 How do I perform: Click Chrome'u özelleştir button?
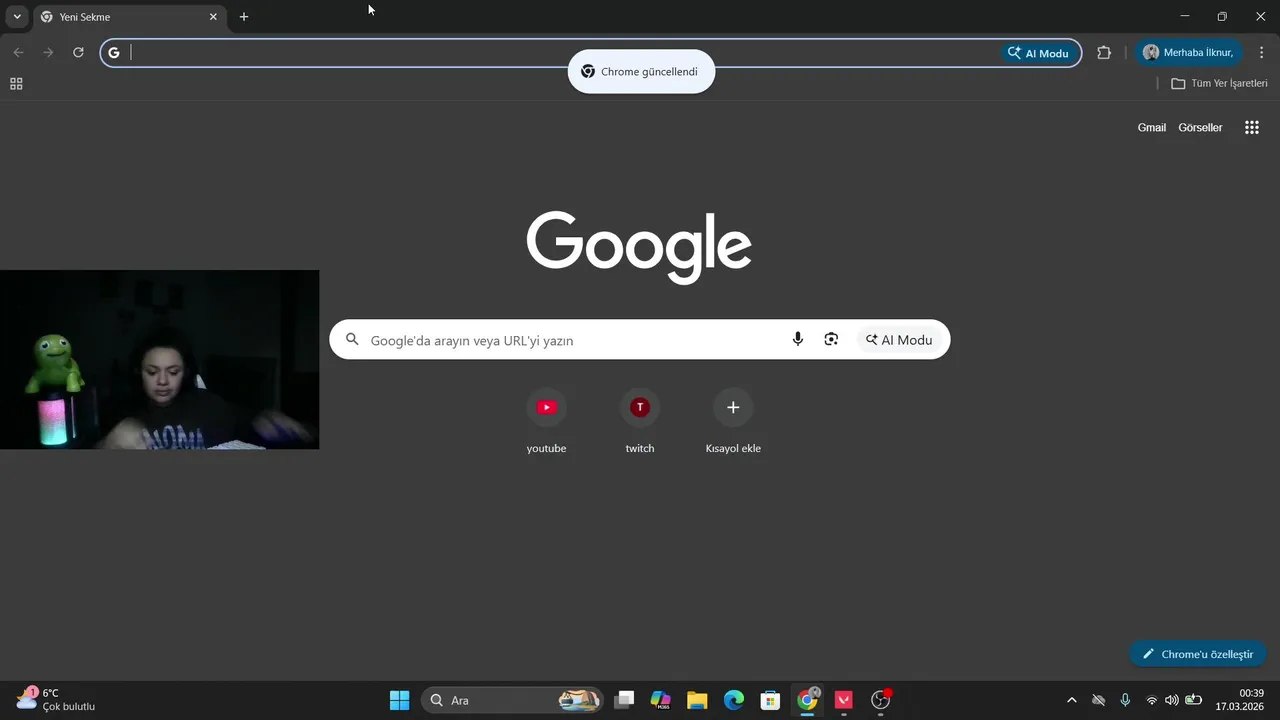tap(1198, 654)
